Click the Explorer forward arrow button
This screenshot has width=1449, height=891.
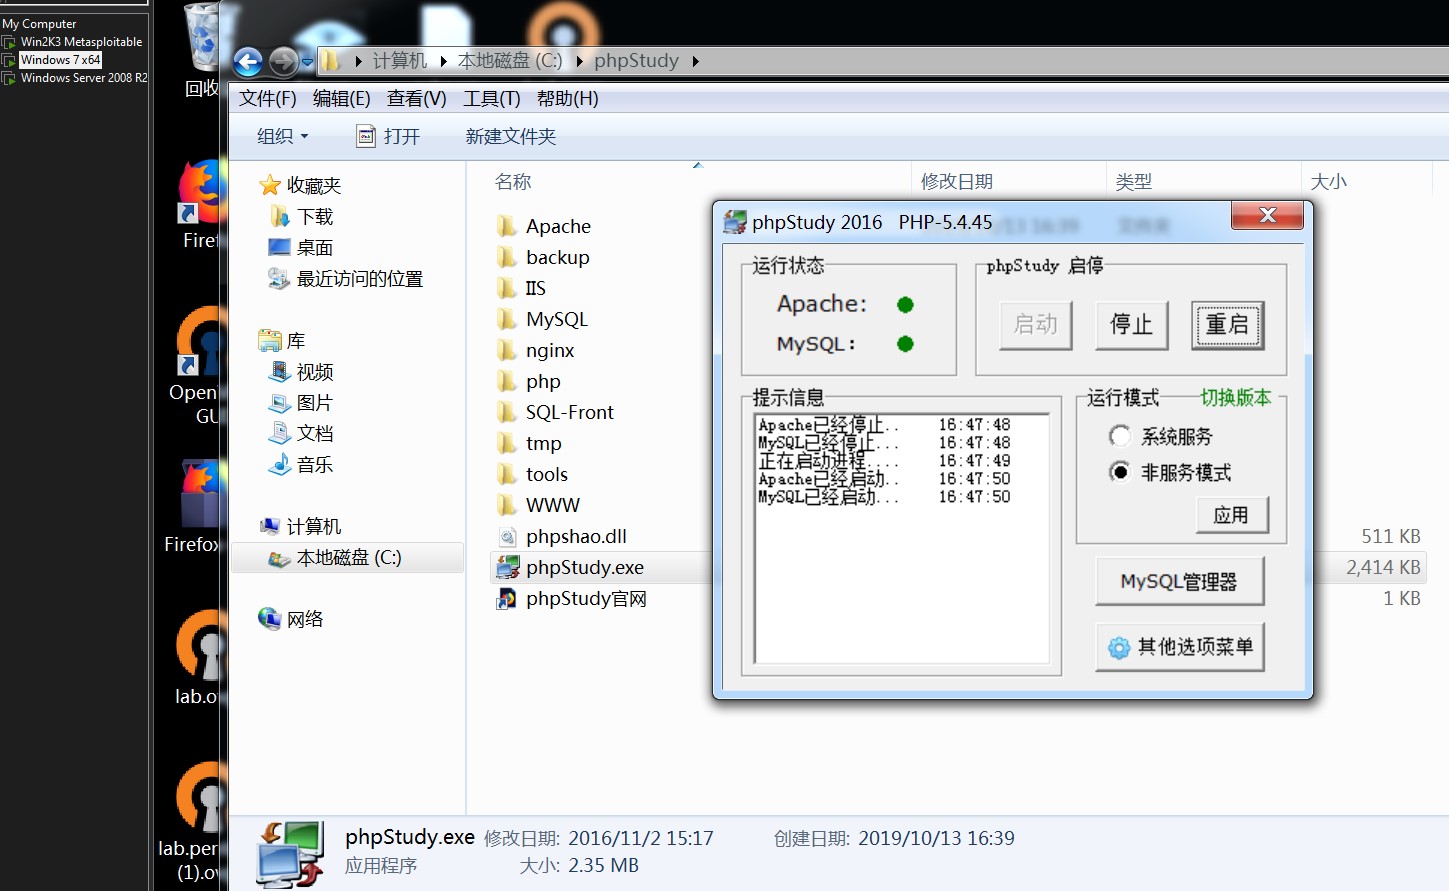283,62
